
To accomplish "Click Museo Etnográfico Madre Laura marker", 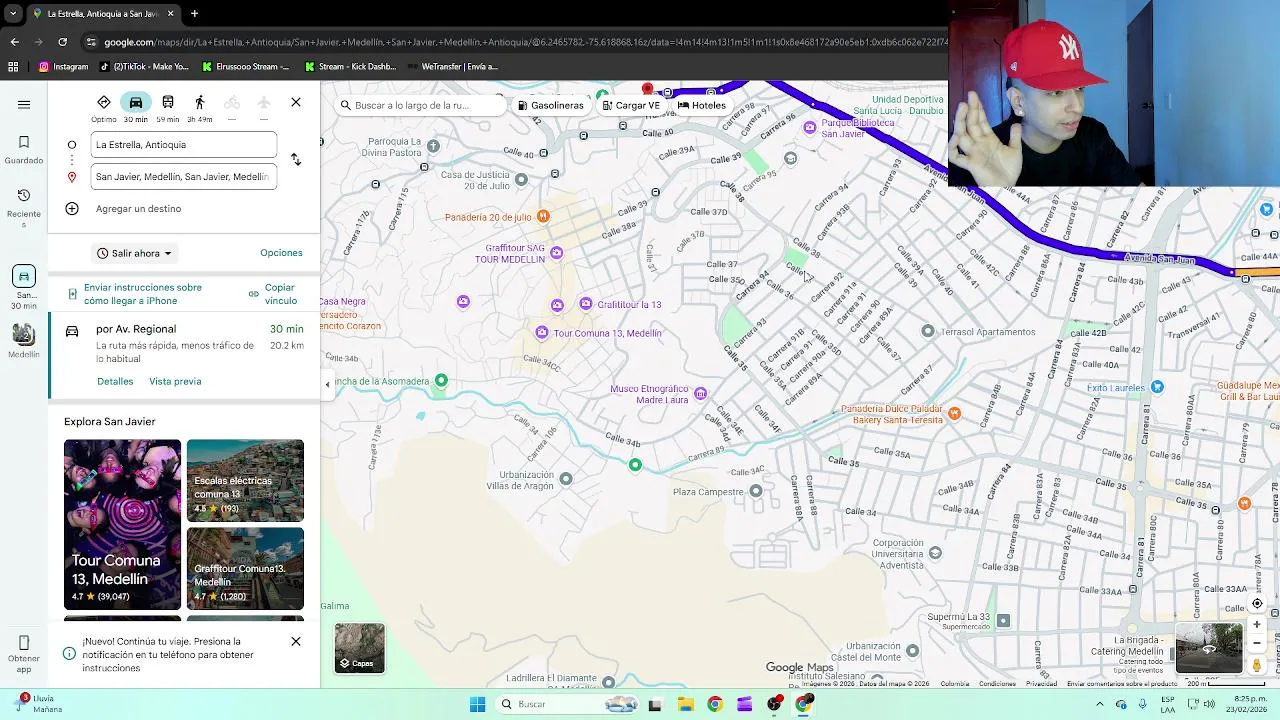I will (x=700, y=394).
